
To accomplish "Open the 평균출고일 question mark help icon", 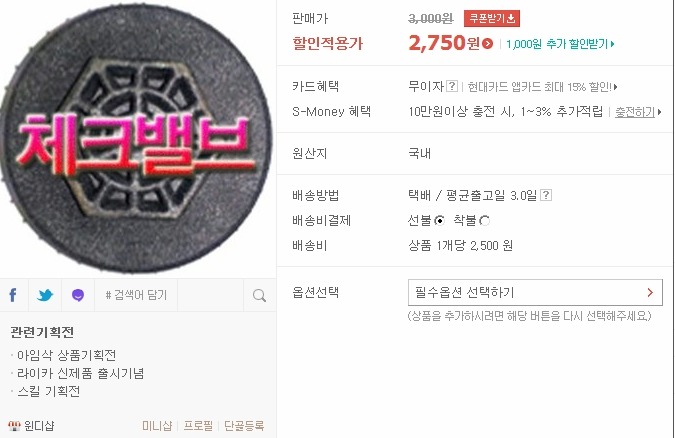I will 546,195.
